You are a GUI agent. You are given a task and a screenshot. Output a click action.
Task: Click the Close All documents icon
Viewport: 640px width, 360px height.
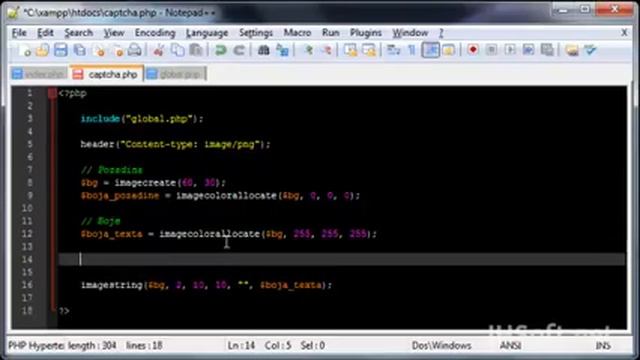[118, 50]
